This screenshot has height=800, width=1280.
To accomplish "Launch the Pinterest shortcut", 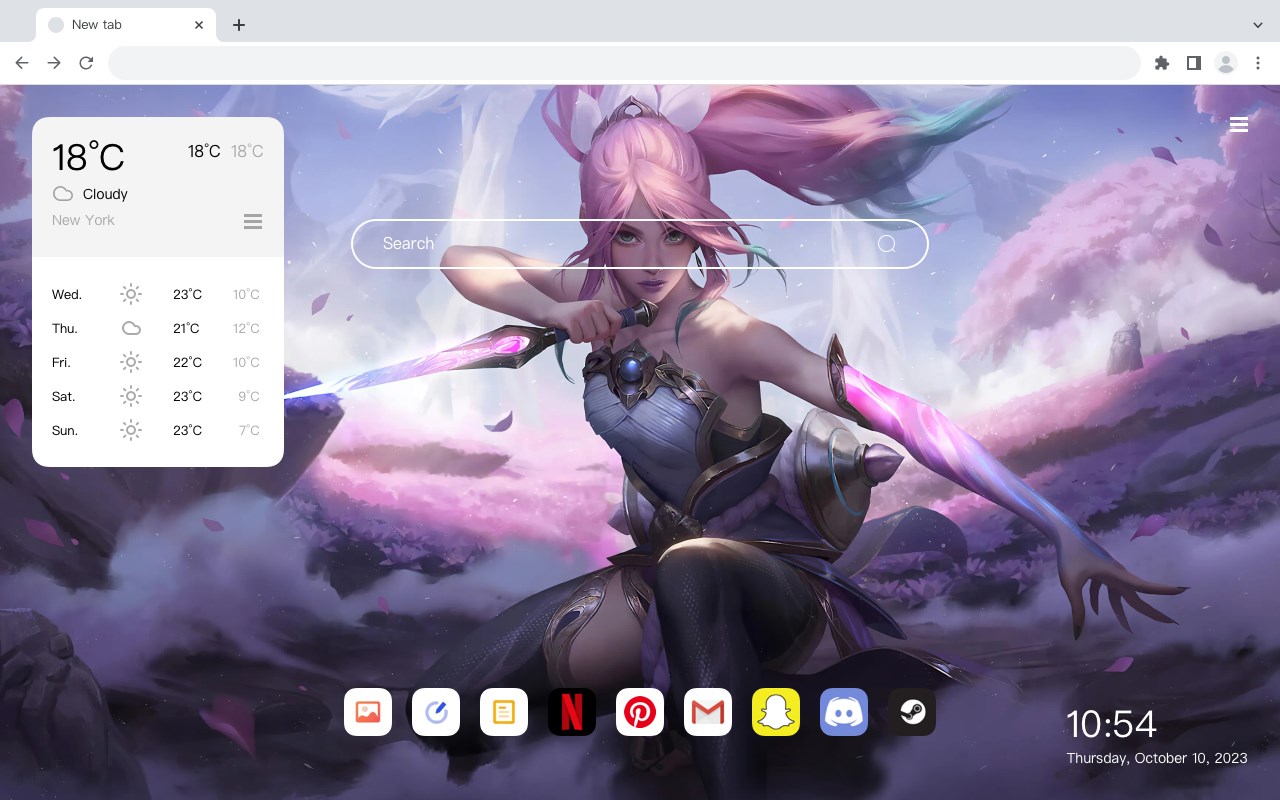I will 640,712.
